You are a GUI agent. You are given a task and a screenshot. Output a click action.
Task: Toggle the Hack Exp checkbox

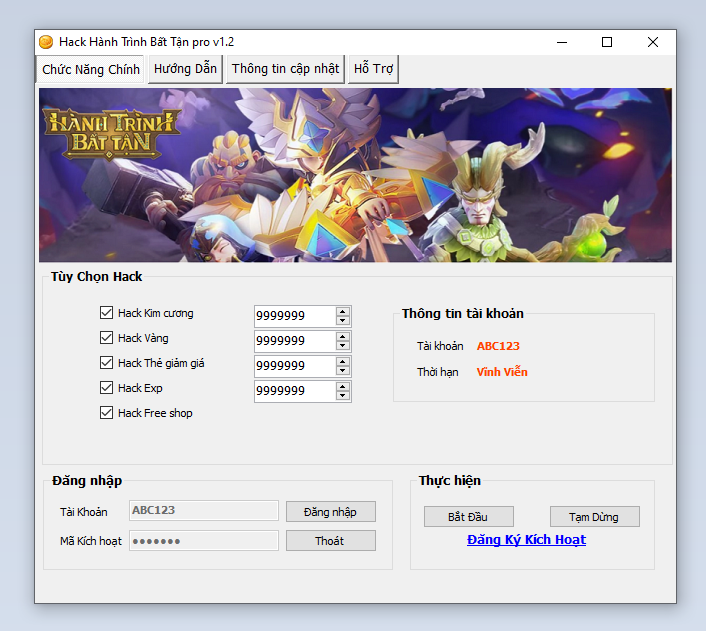coord(107,388)
